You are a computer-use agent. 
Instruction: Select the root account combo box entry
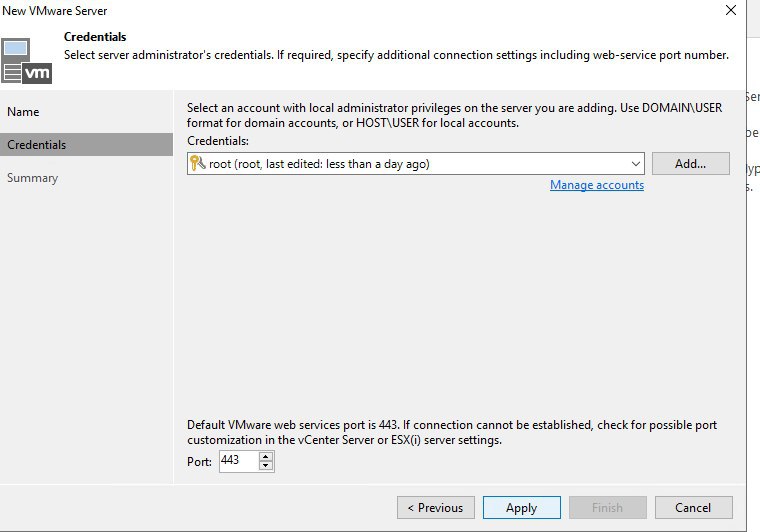pyautogui.click(x=415, y=164)
